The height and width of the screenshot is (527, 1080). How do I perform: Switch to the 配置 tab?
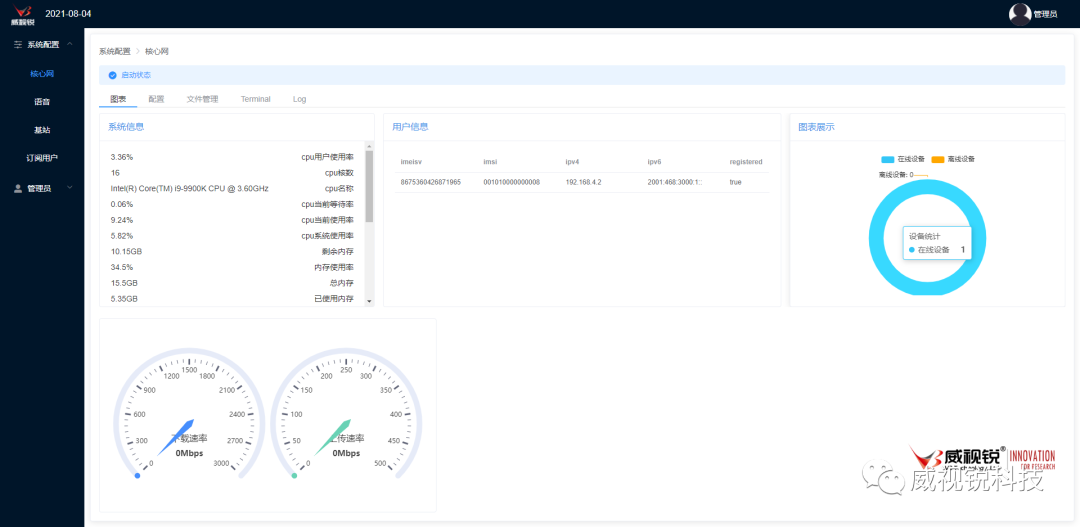(x=156, y=99)
